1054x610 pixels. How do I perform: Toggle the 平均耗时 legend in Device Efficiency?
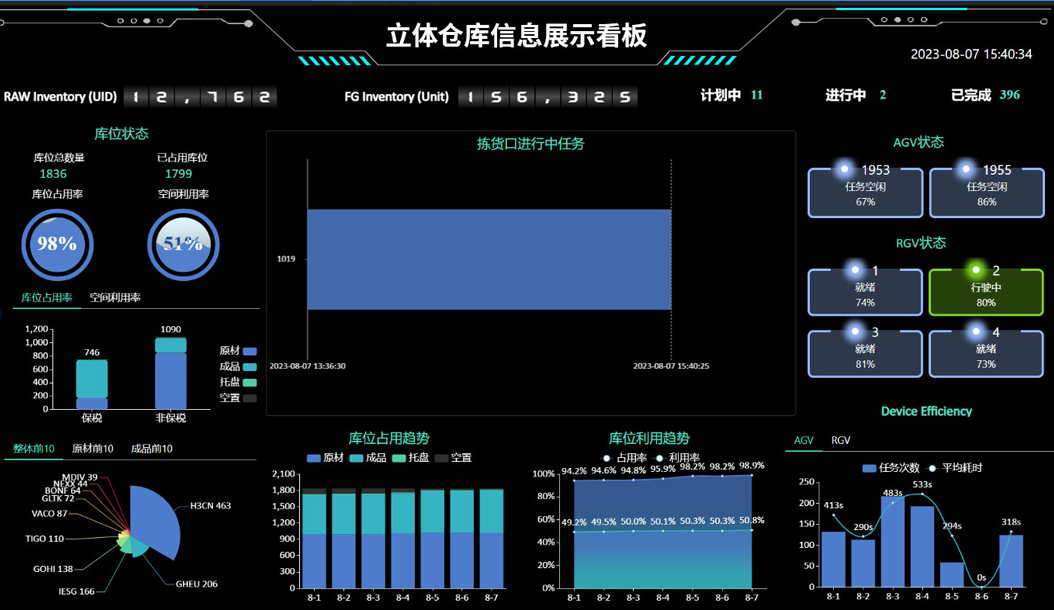[950, 467]
